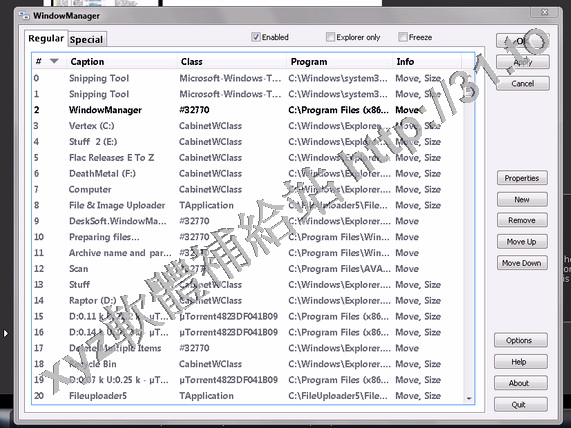Close the WindowManager dialog
This screenshot has width=571, height=428.
click(544, 12)
